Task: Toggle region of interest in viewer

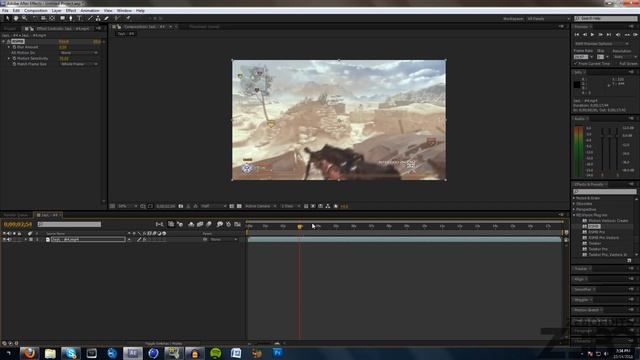Action: coord(232,207)
